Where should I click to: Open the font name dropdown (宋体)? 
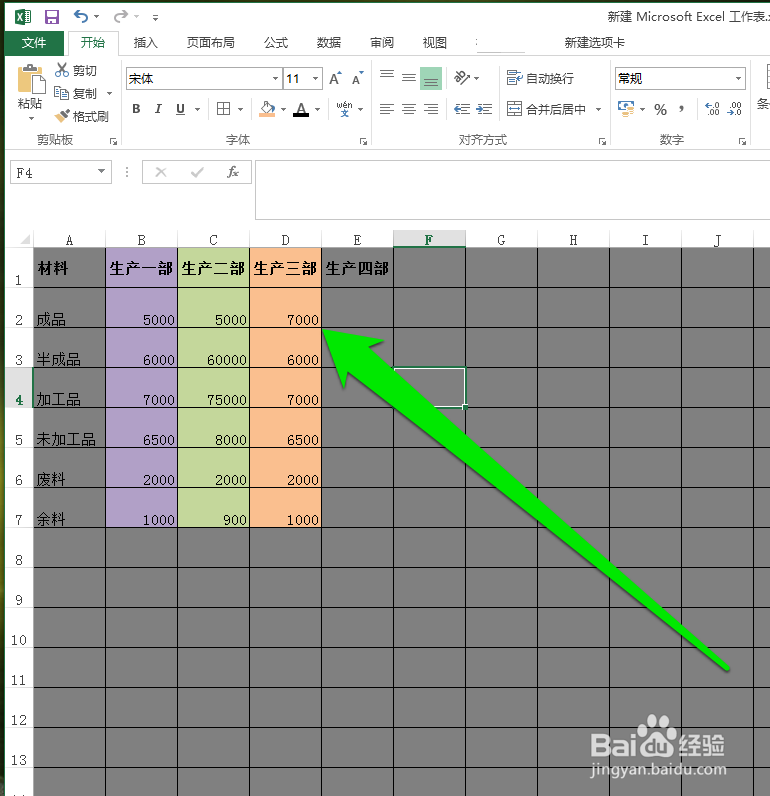point(275,78)
